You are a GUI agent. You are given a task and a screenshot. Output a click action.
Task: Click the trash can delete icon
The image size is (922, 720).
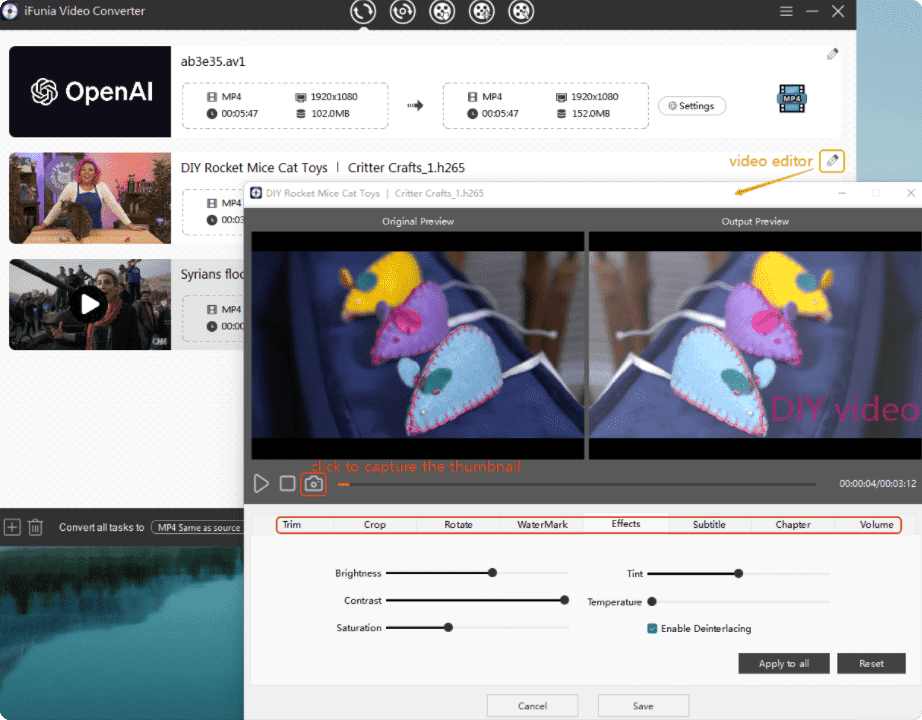click(35, 527)
